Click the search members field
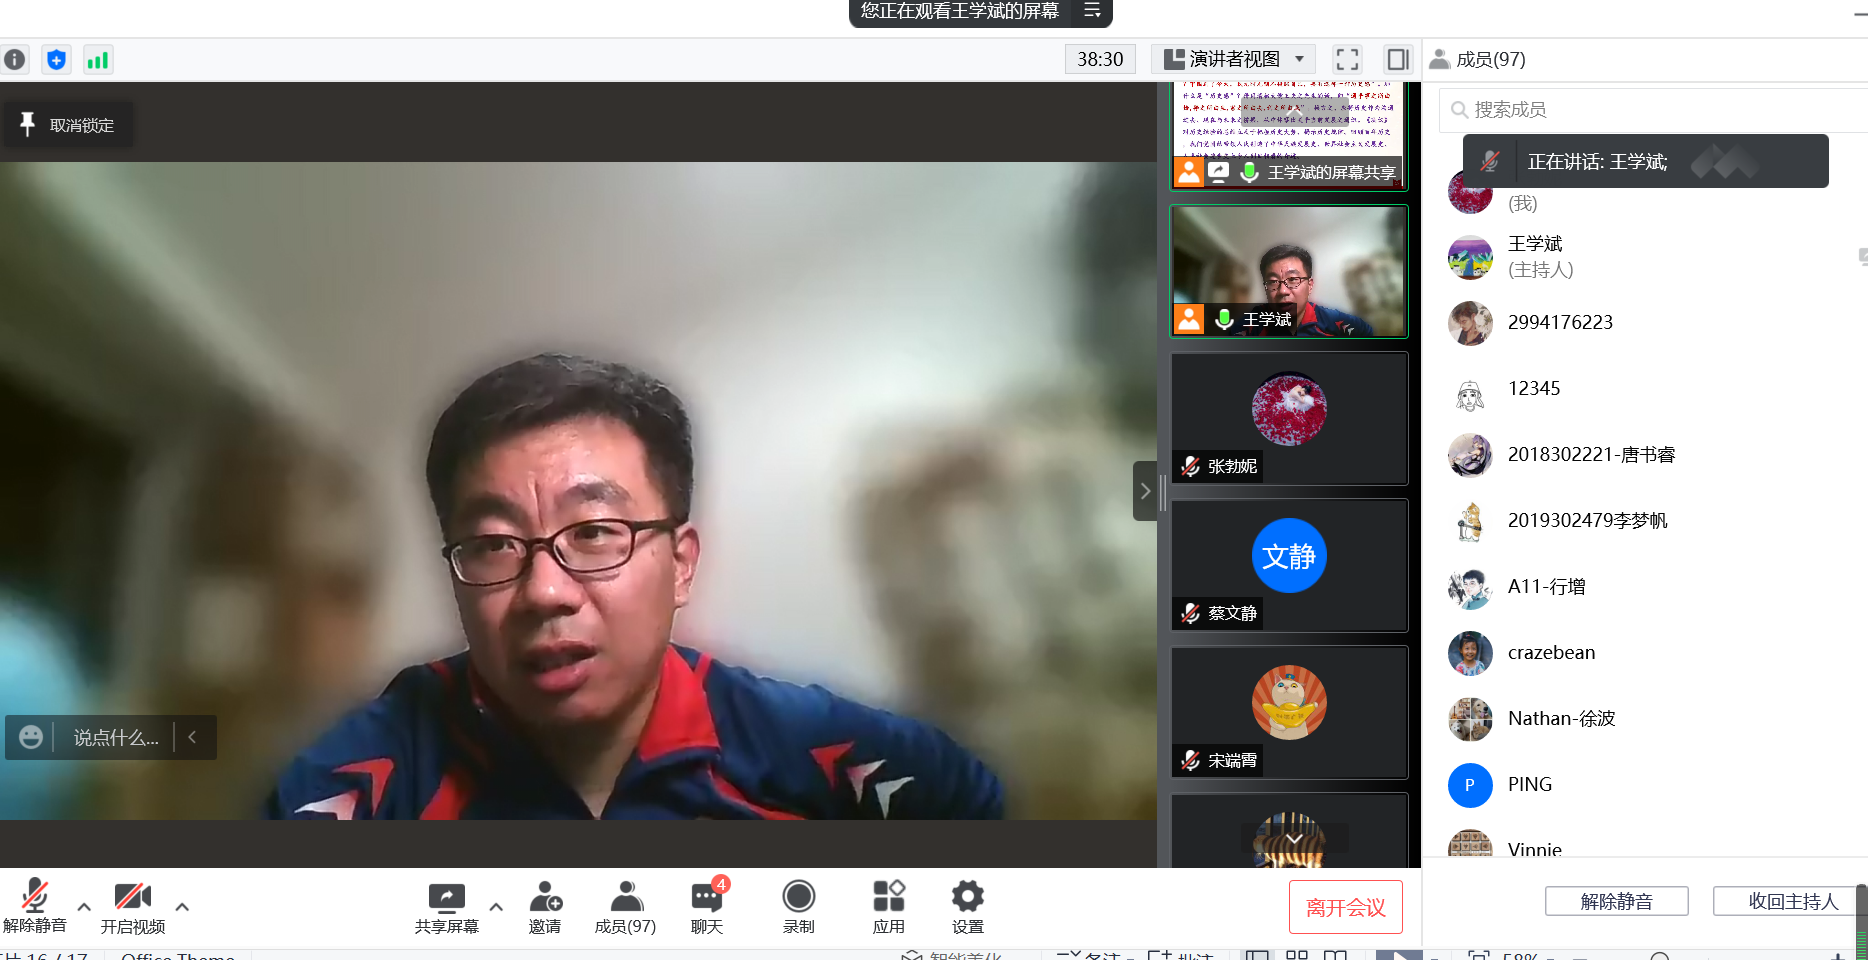Image resolution: width=1868 pixels, height=960 pixels. pyautogui.click(x=1650, y=110)
